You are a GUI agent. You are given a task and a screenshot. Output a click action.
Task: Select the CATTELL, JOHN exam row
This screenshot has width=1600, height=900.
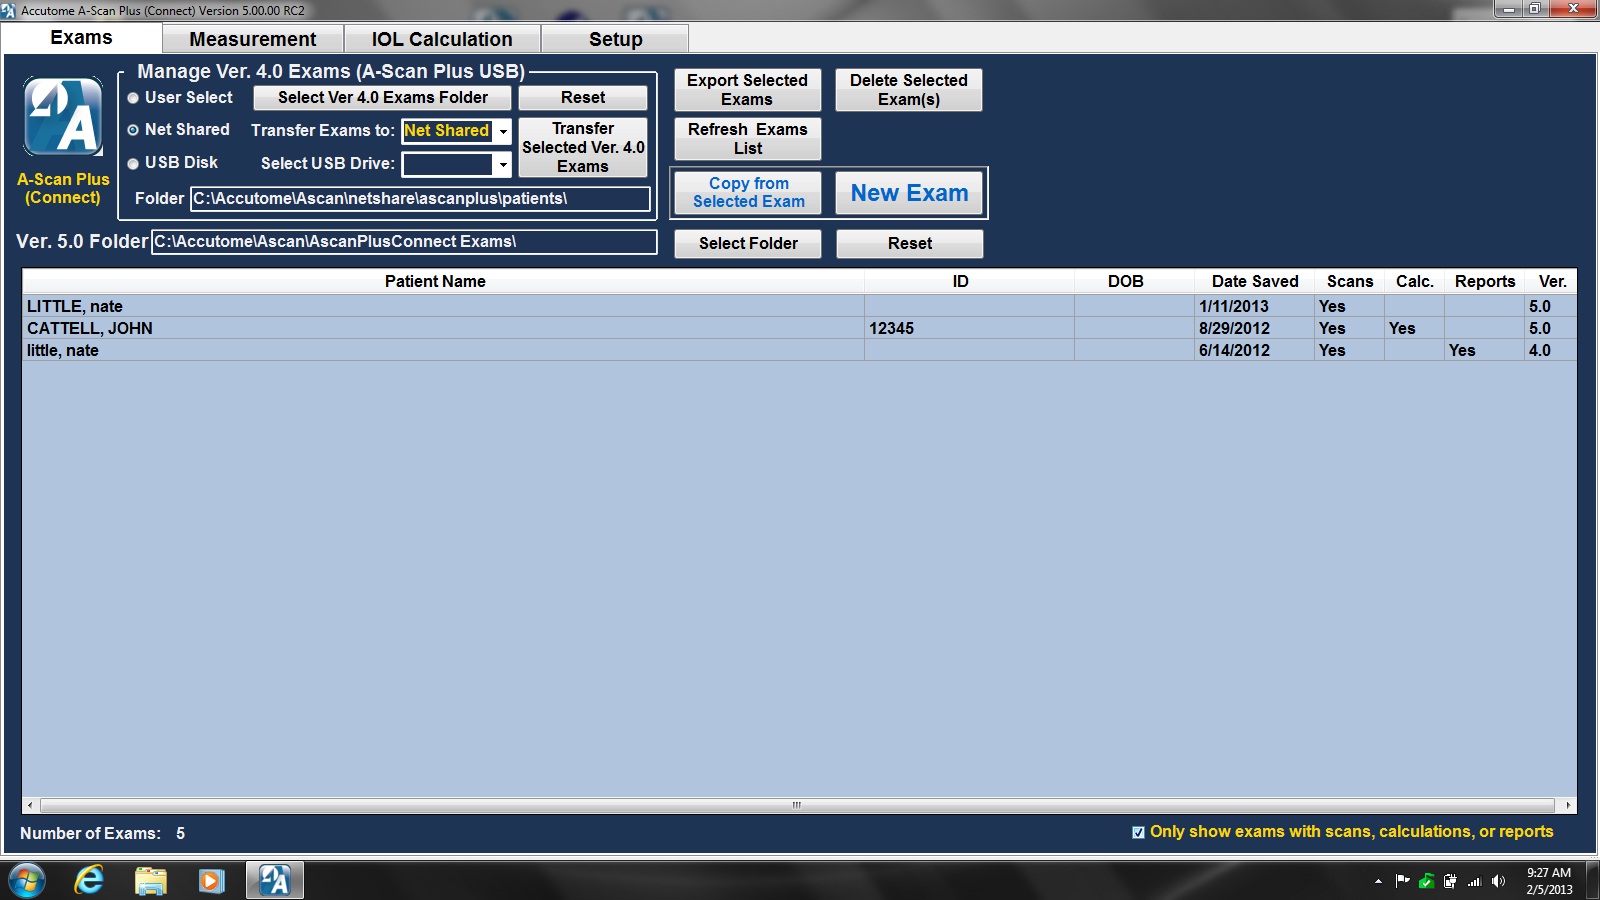click(799, 328)
